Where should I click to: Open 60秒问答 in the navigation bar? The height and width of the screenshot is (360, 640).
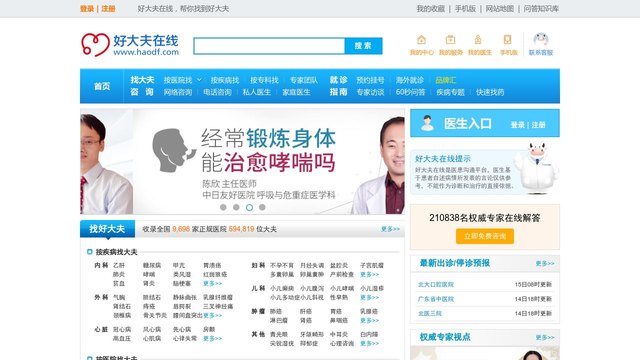411,92
